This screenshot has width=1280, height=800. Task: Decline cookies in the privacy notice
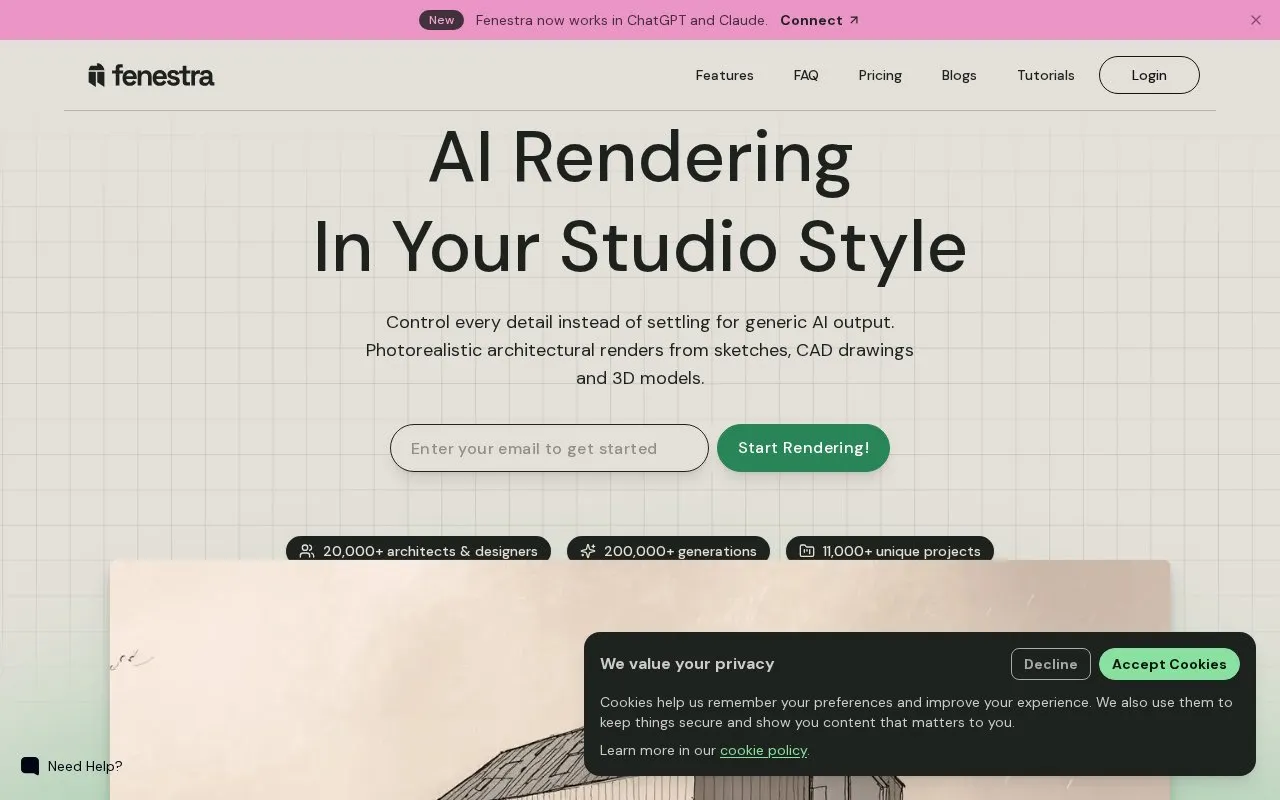(1051, 664)
